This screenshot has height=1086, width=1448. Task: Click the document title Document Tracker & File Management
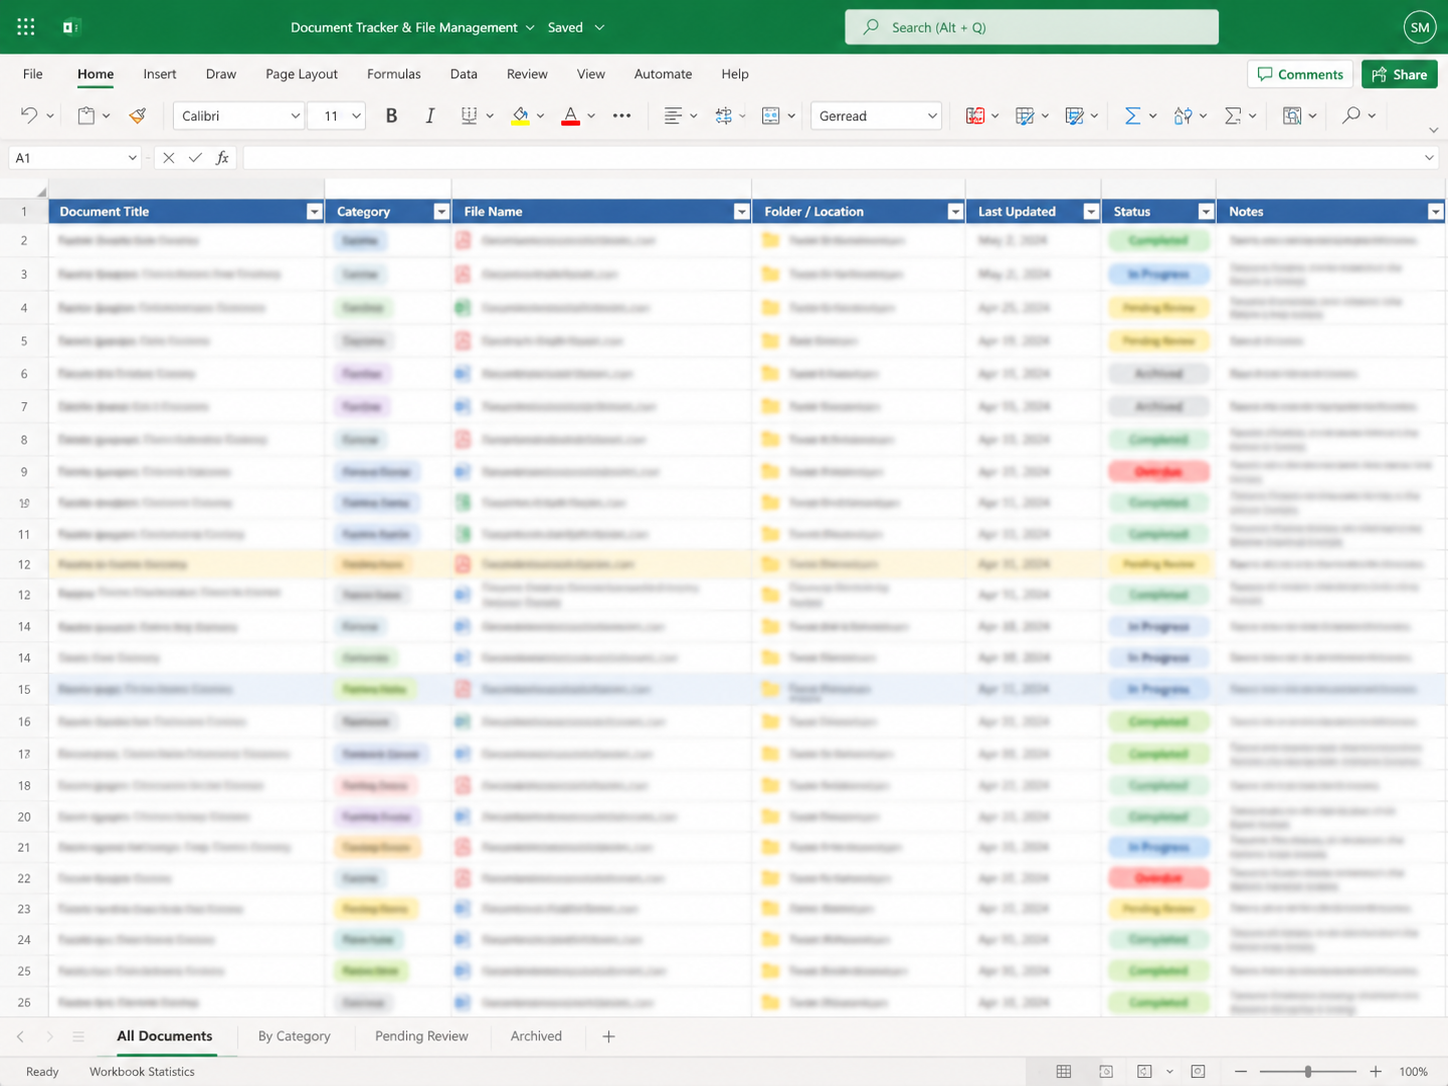pos(404,27)
